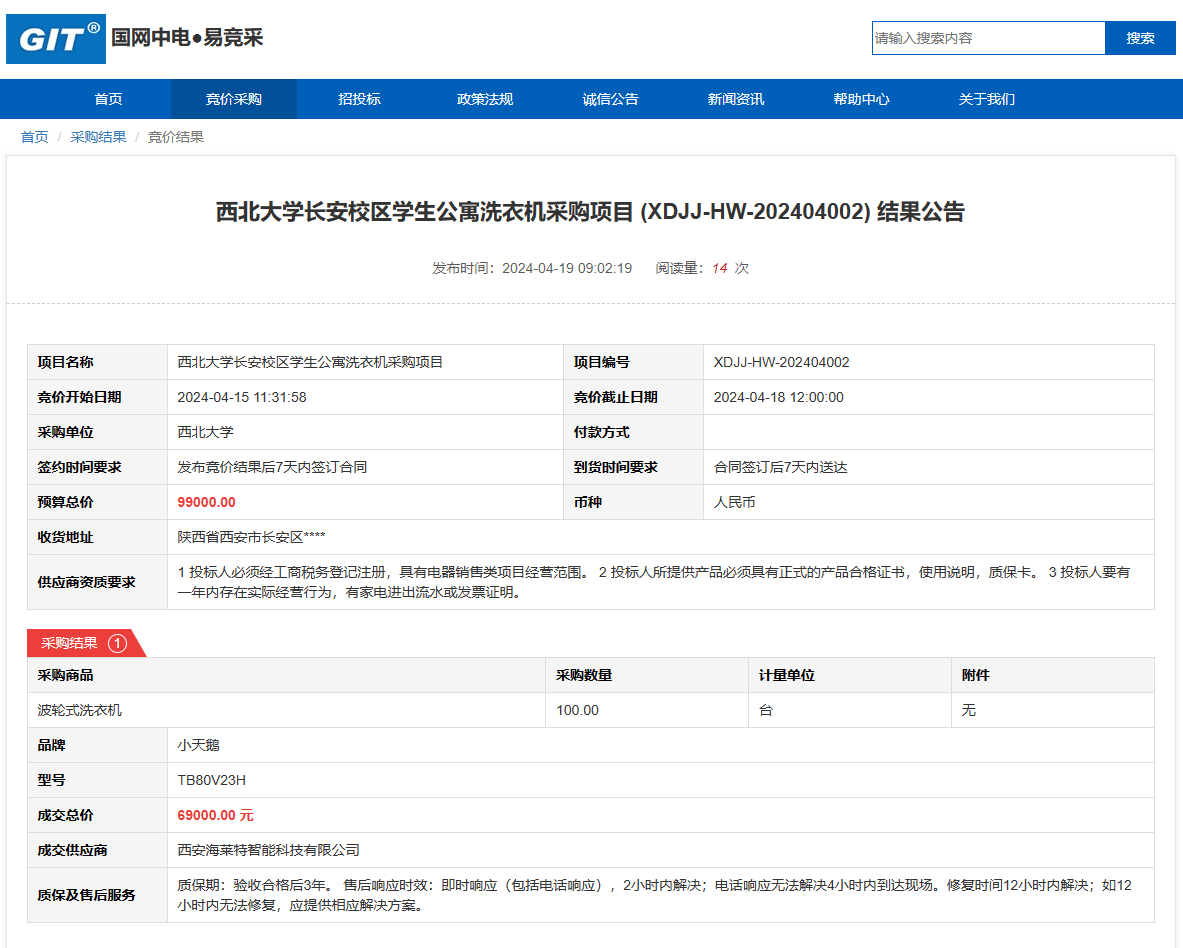
Task: Click the 首页 breadcrumb link
Action: (35, 137)
